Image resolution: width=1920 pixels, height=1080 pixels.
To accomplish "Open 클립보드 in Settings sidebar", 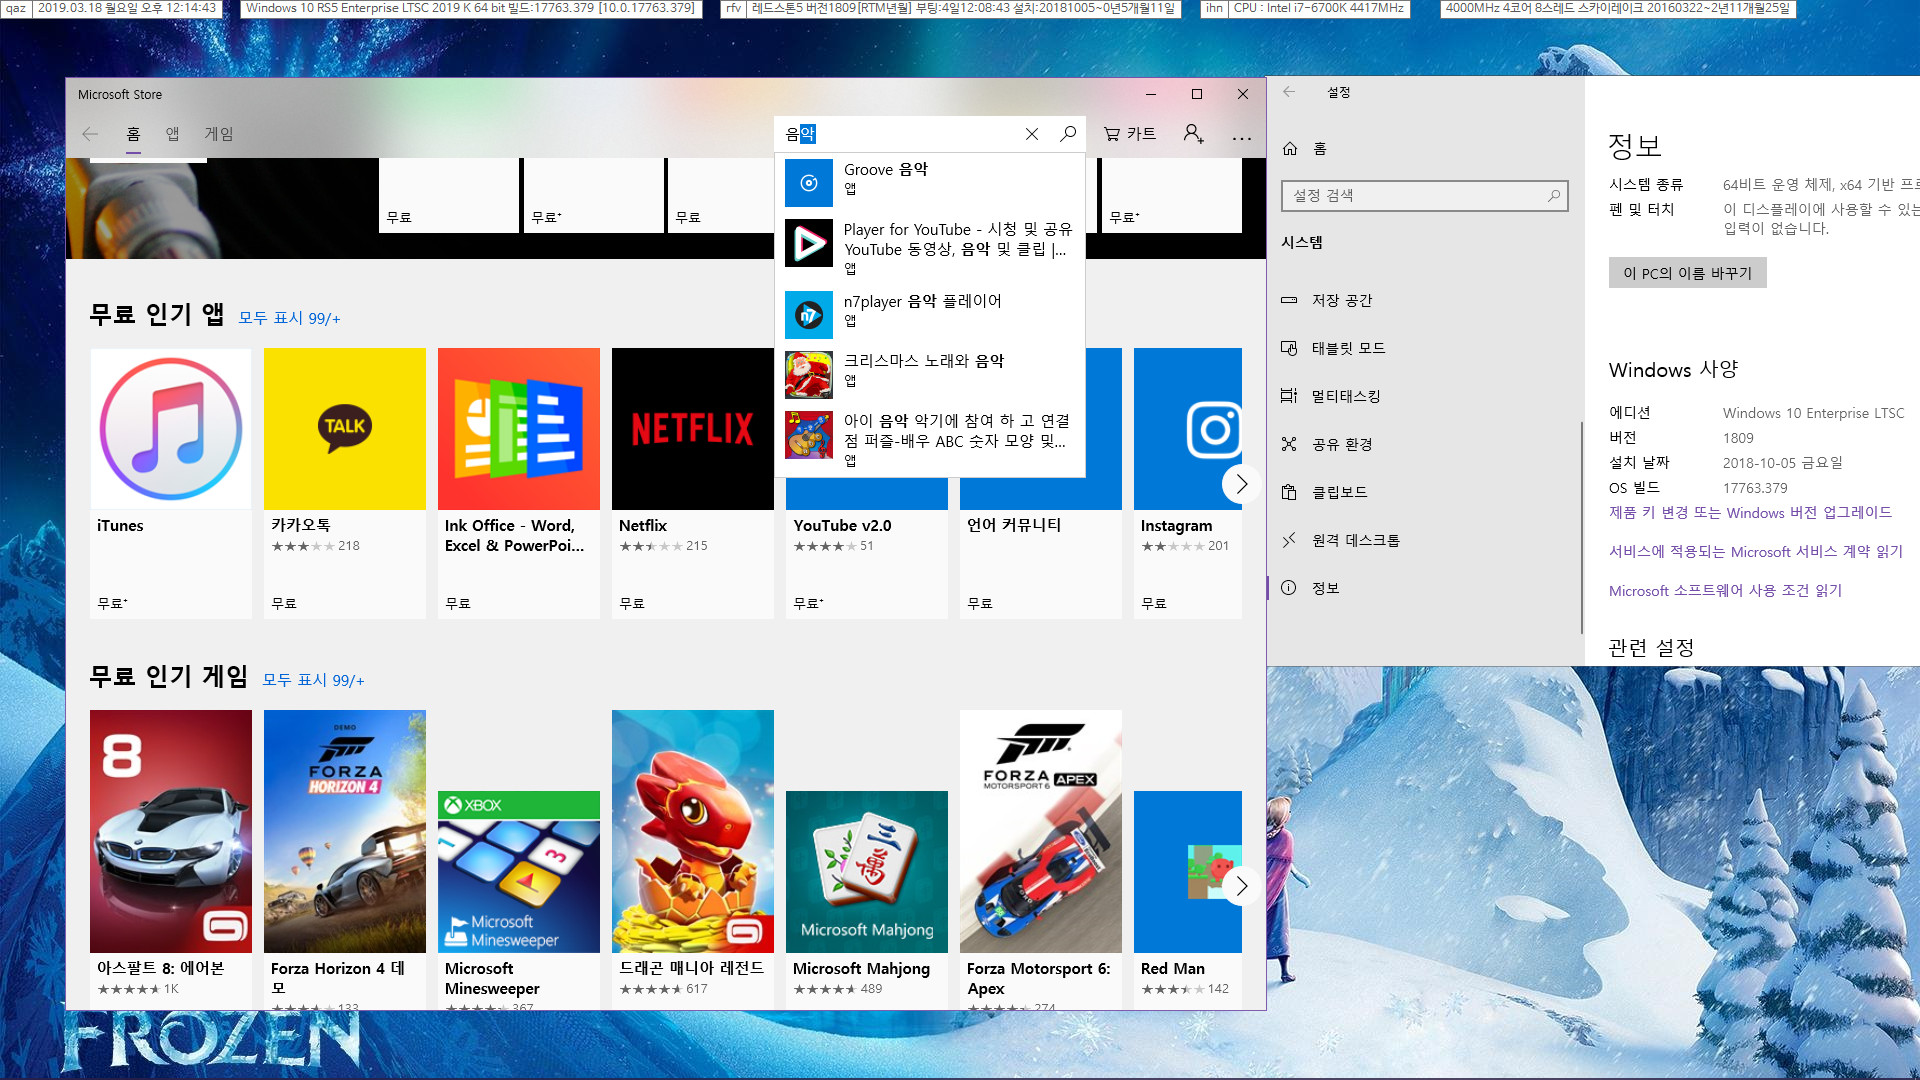I will (1424, 492).
